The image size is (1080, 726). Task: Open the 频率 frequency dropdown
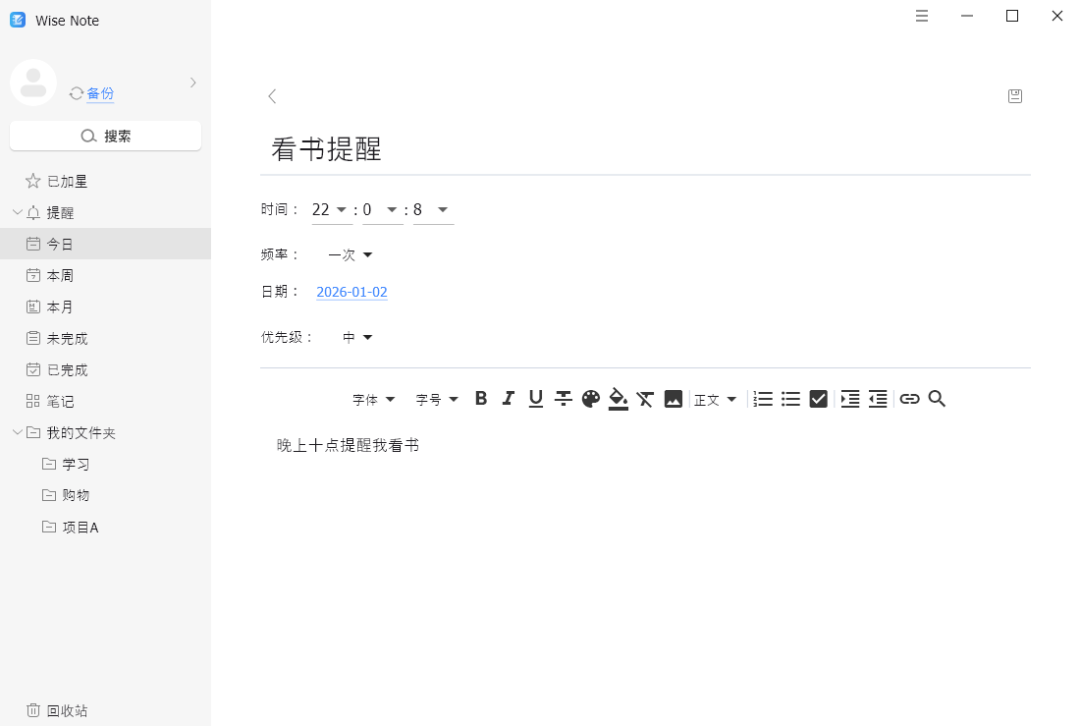click(x=350, y=254)
